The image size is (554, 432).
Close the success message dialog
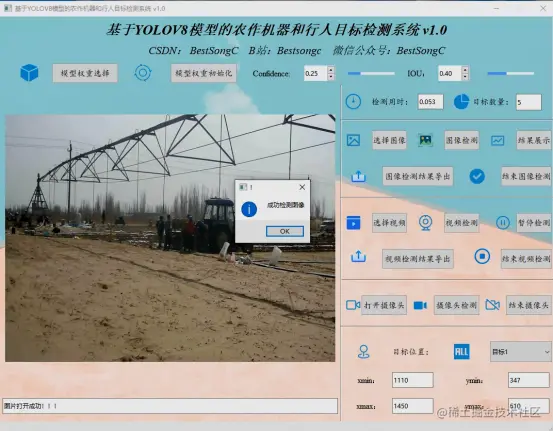click(x=302, y=187)
